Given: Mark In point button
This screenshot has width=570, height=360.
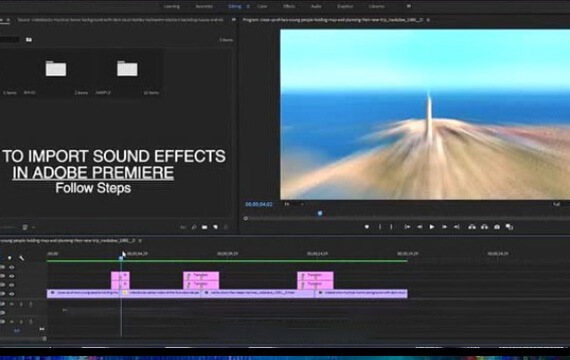Looking at the screenshot, I should click(x=380, y=227).
